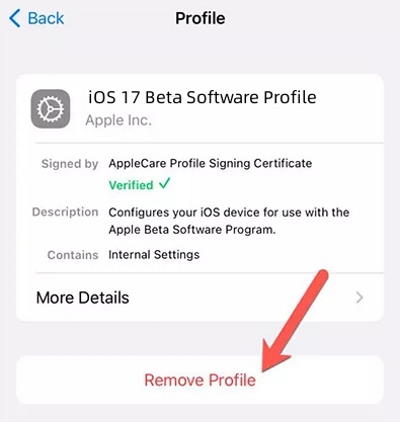Tap the Contains field label
The width and height of the screenshot is (400, 422).
click(x=73, y=255)
